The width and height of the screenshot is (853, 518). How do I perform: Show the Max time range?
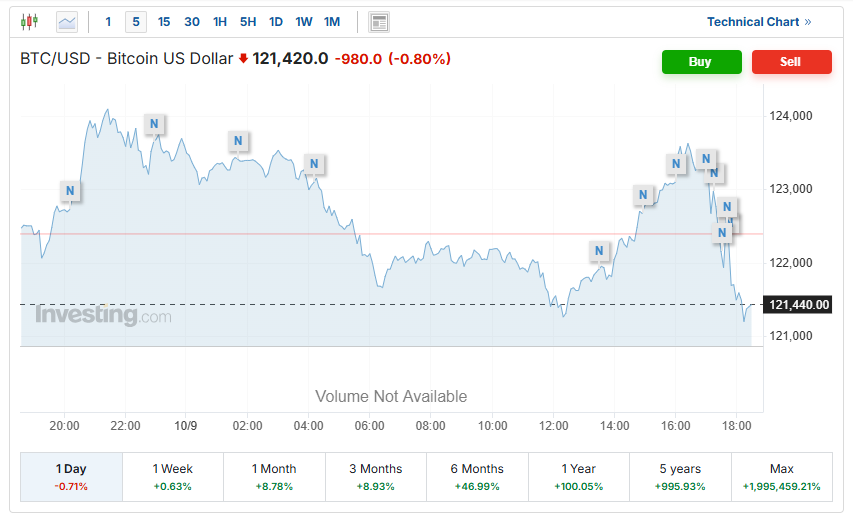tap(781, 476)
